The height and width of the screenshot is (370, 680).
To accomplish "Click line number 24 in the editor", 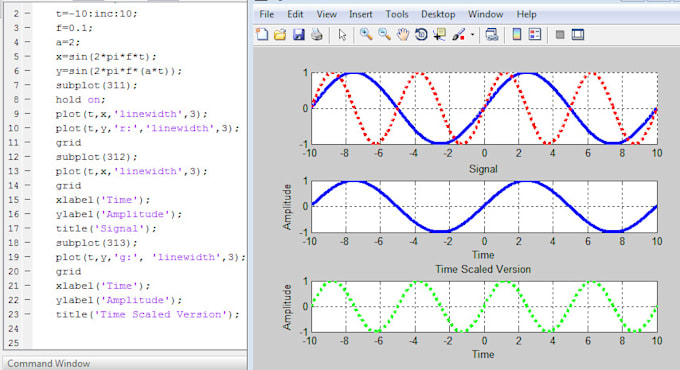I will click(14, 329).
